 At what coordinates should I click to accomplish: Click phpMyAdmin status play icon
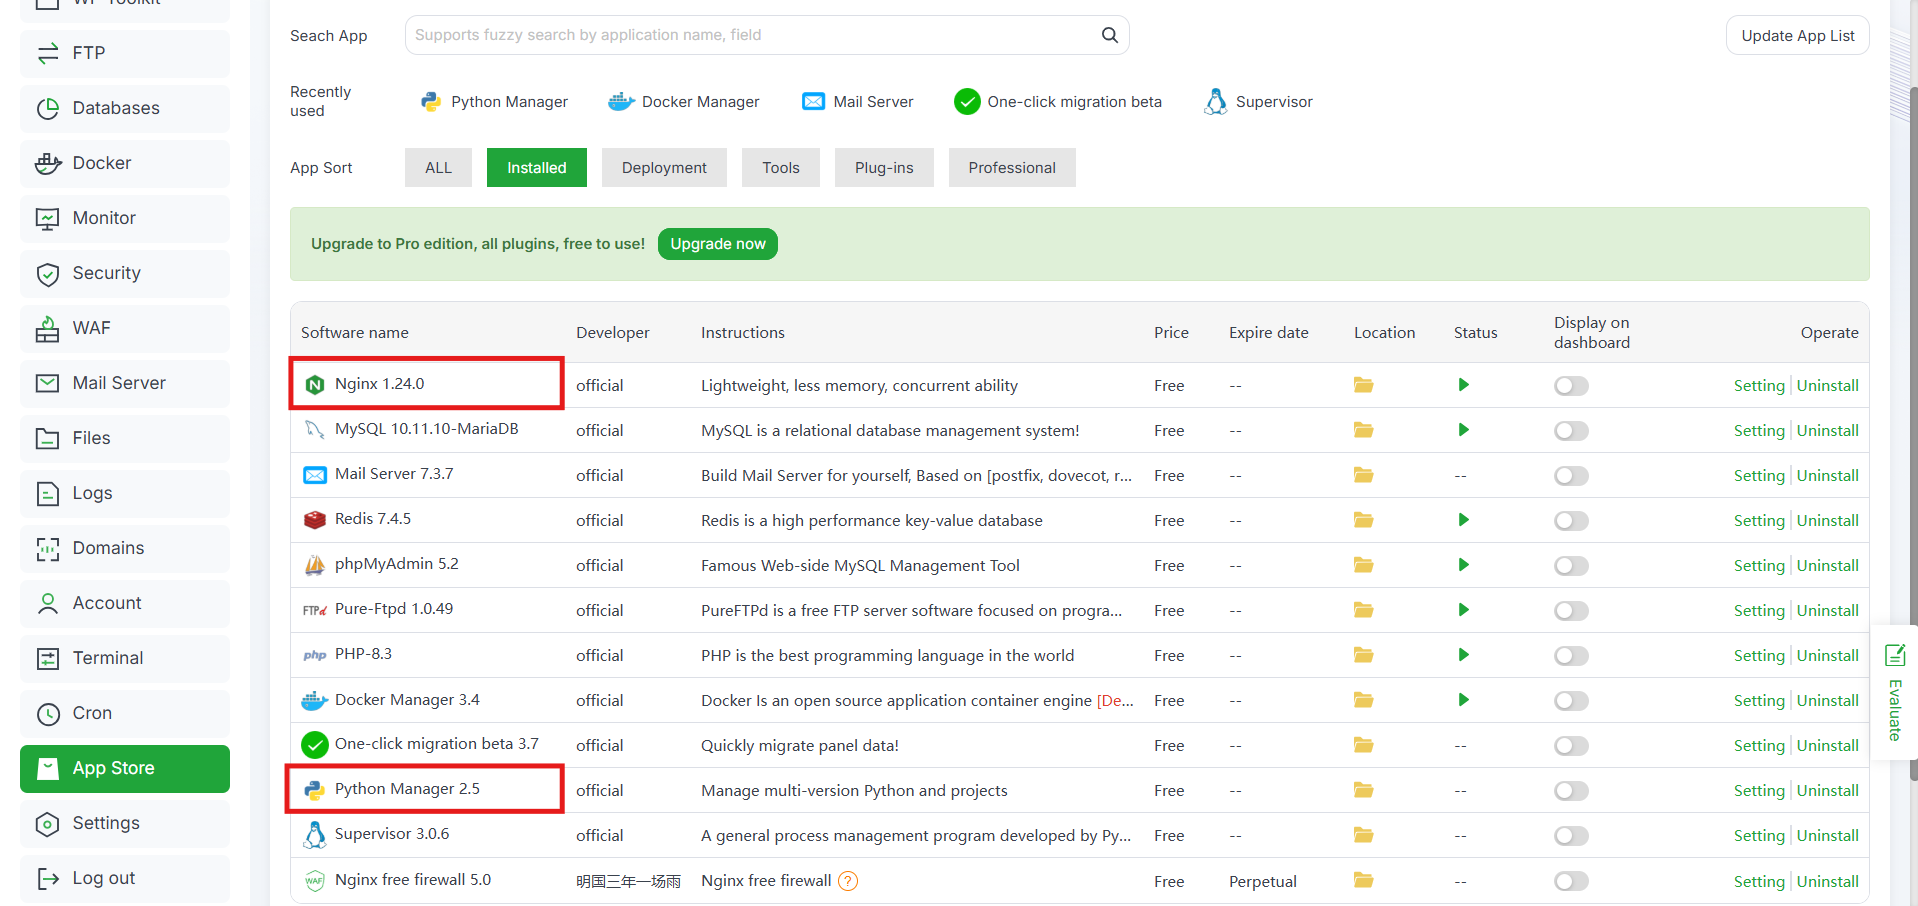click(1463, 565)
